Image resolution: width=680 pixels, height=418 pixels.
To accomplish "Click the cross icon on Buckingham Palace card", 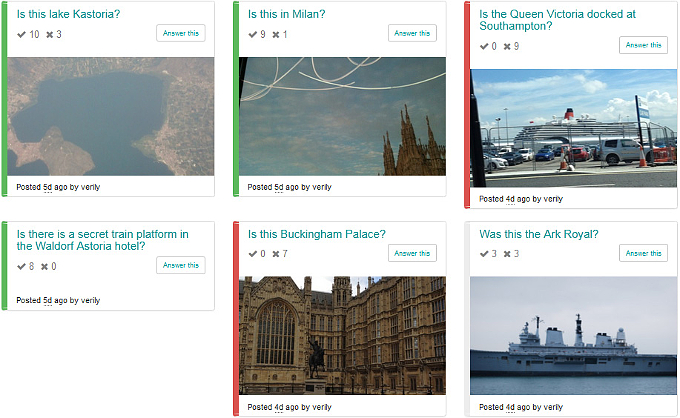I will point(276,254).
